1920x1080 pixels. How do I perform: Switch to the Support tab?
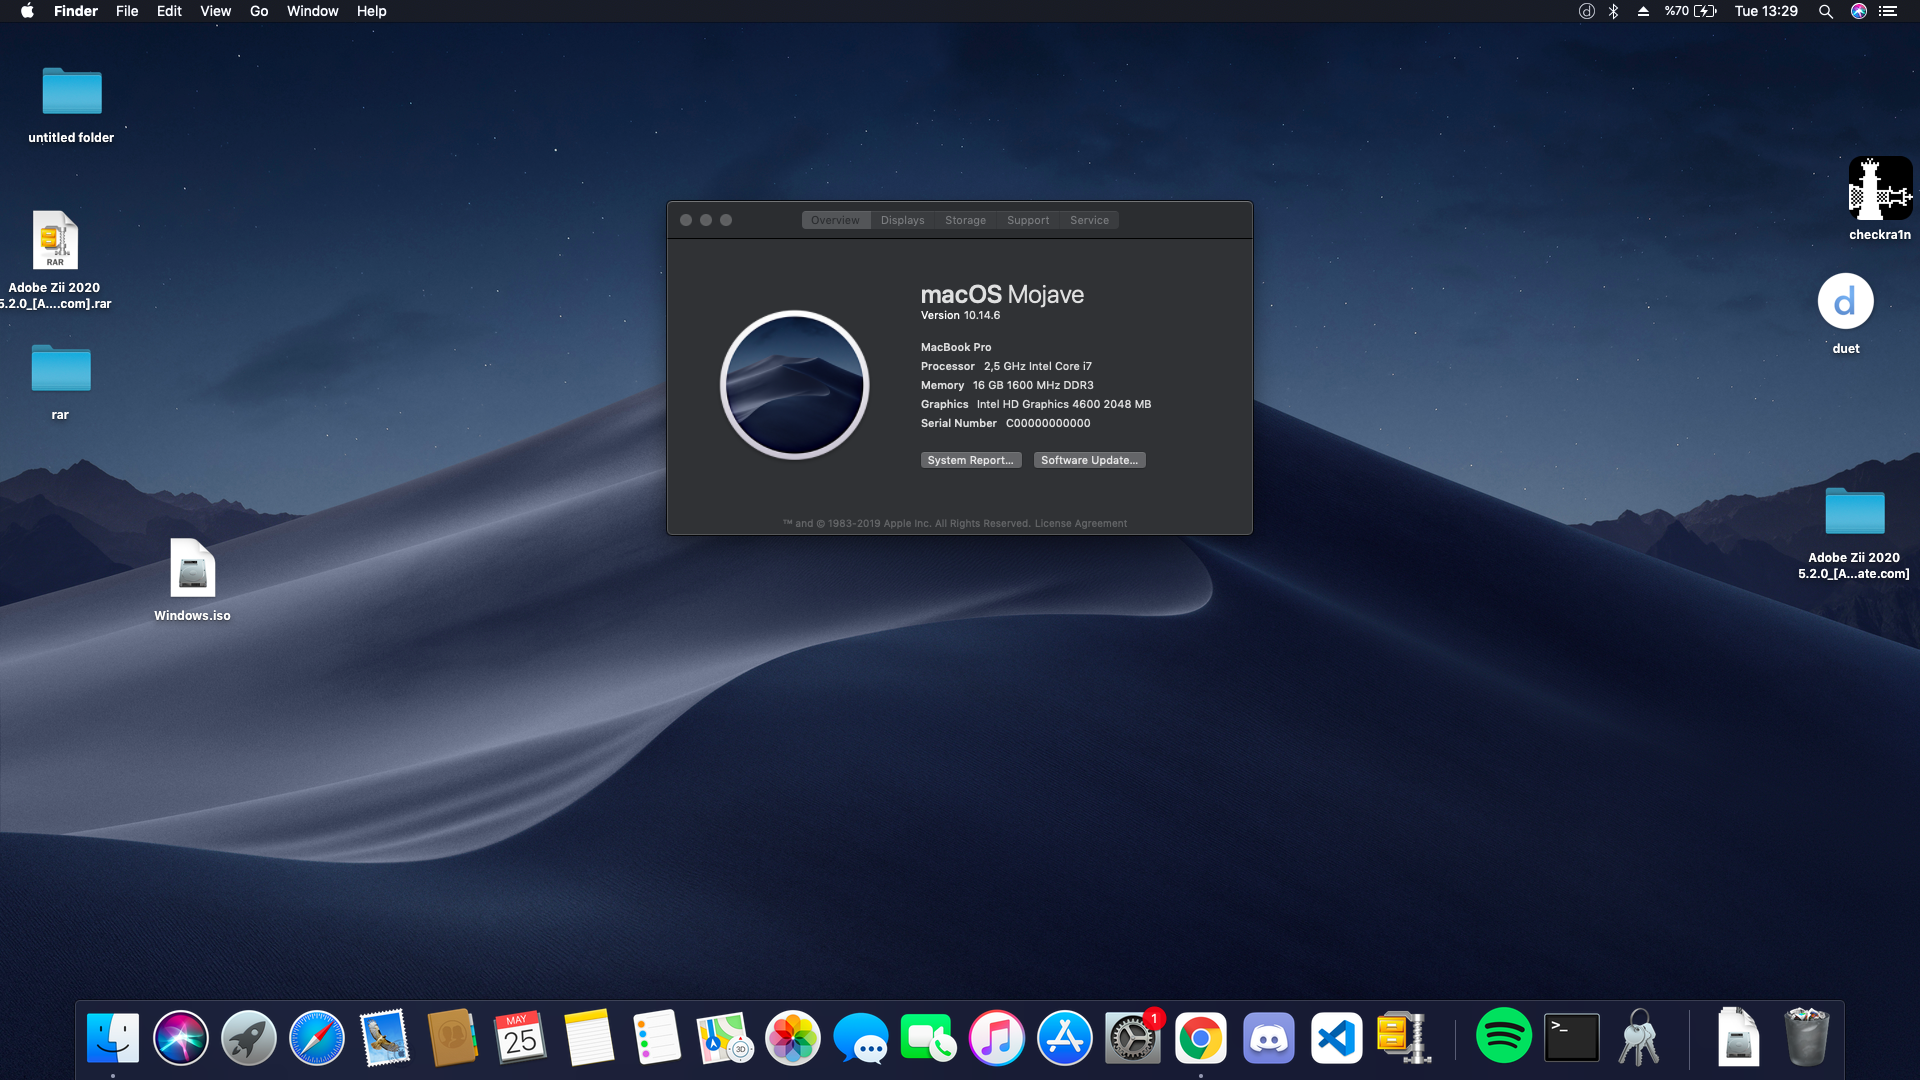[x=1028, y=220]
